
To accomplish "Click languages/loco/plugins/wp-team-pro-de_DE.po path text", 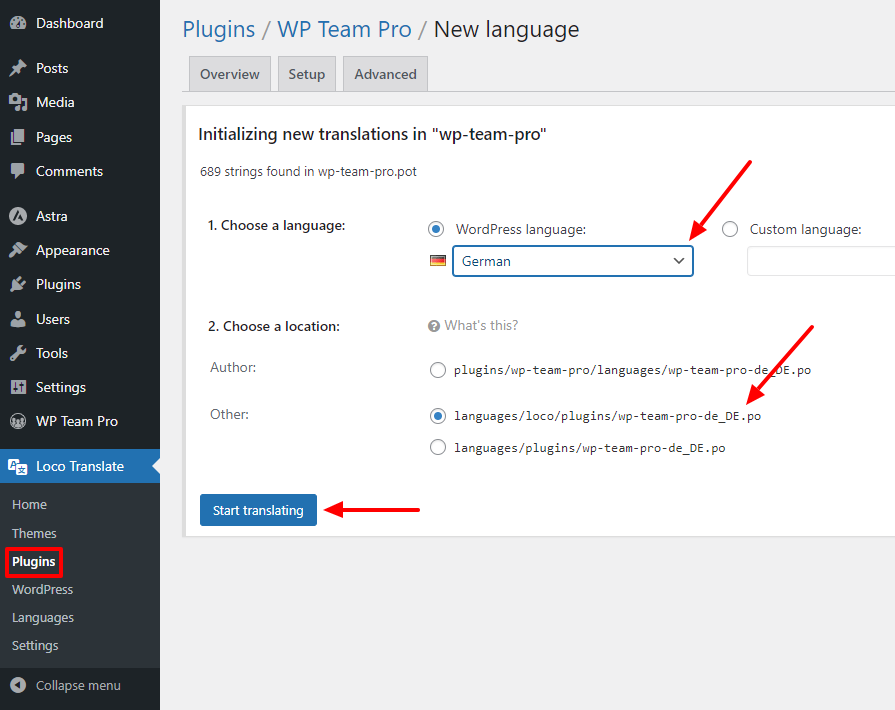I will [x=607, y=416].
